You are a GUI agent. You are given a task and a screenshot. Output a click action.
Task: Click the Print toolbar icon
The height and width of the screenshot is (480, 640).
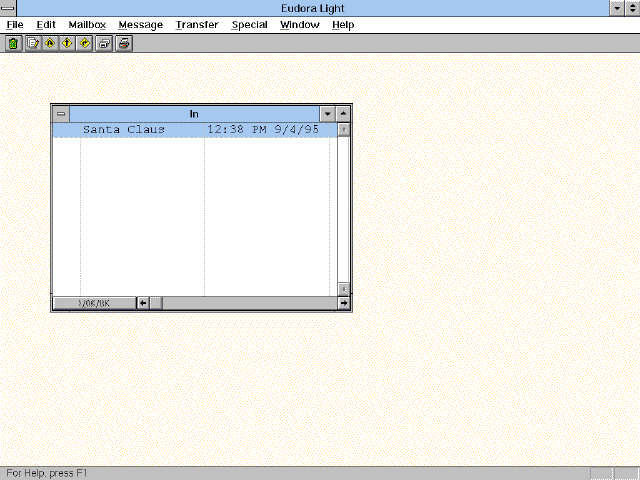pyautogui.click(x=124, y=43)
